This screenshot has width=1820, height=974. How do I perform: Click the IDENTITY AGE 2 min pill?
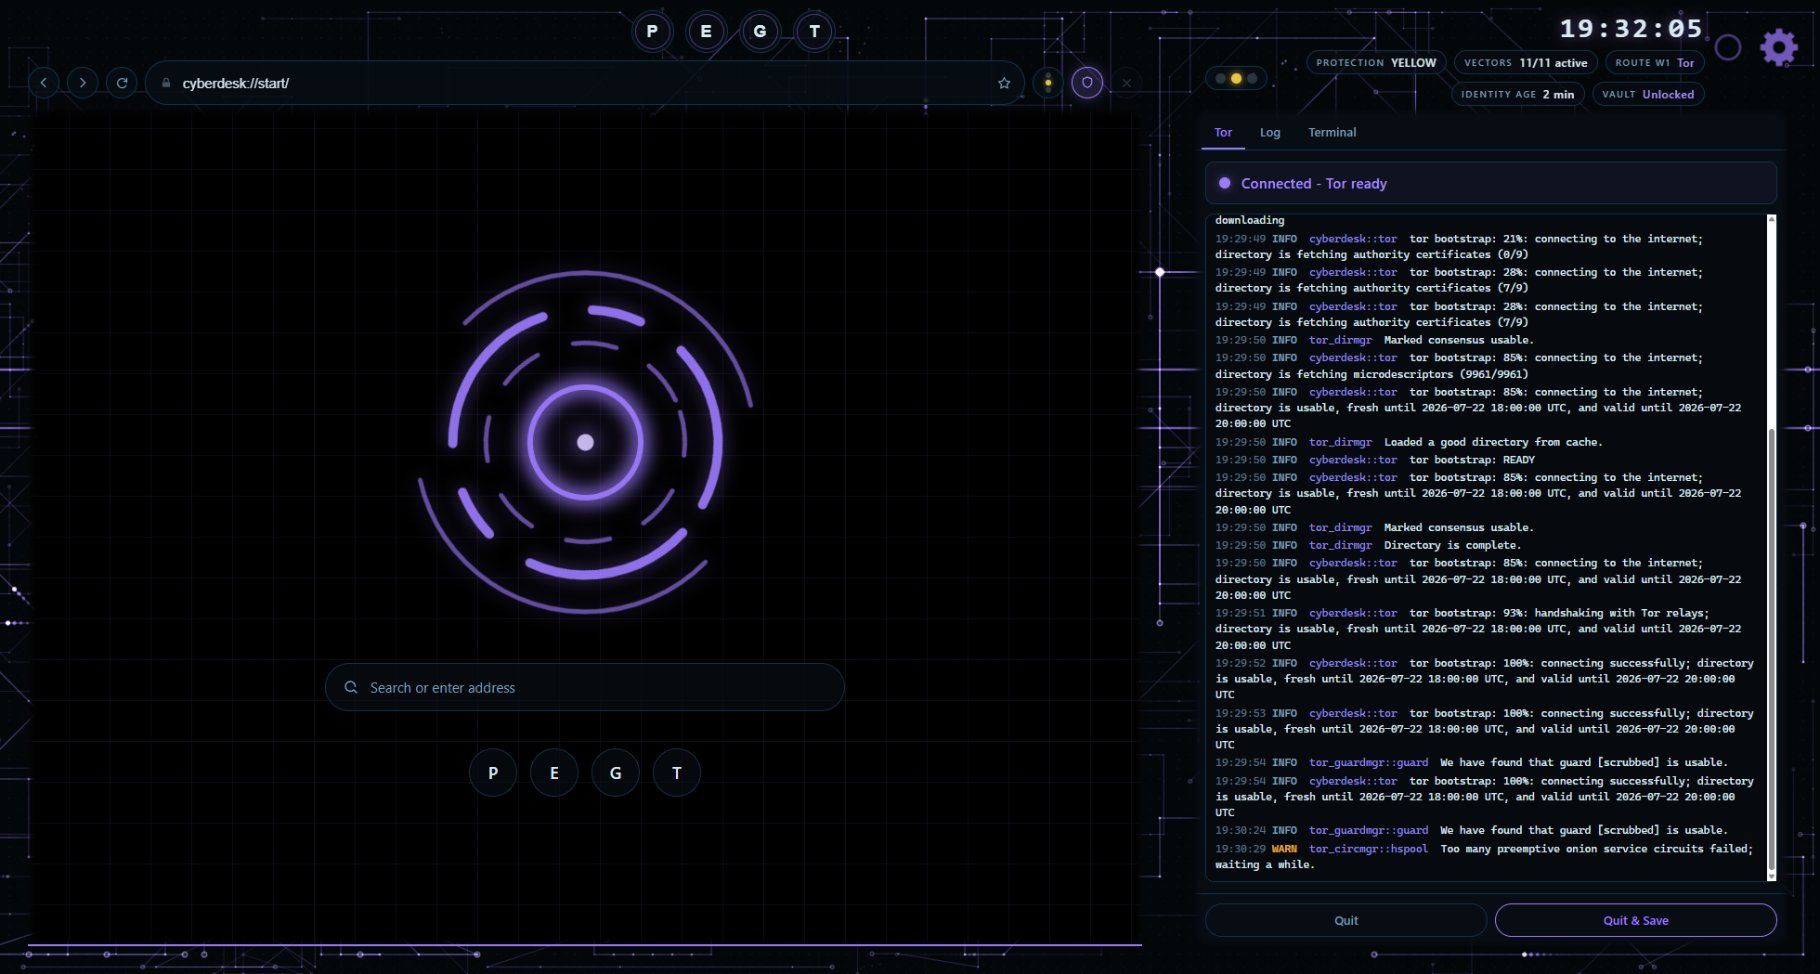click(x=1517, y=94)
